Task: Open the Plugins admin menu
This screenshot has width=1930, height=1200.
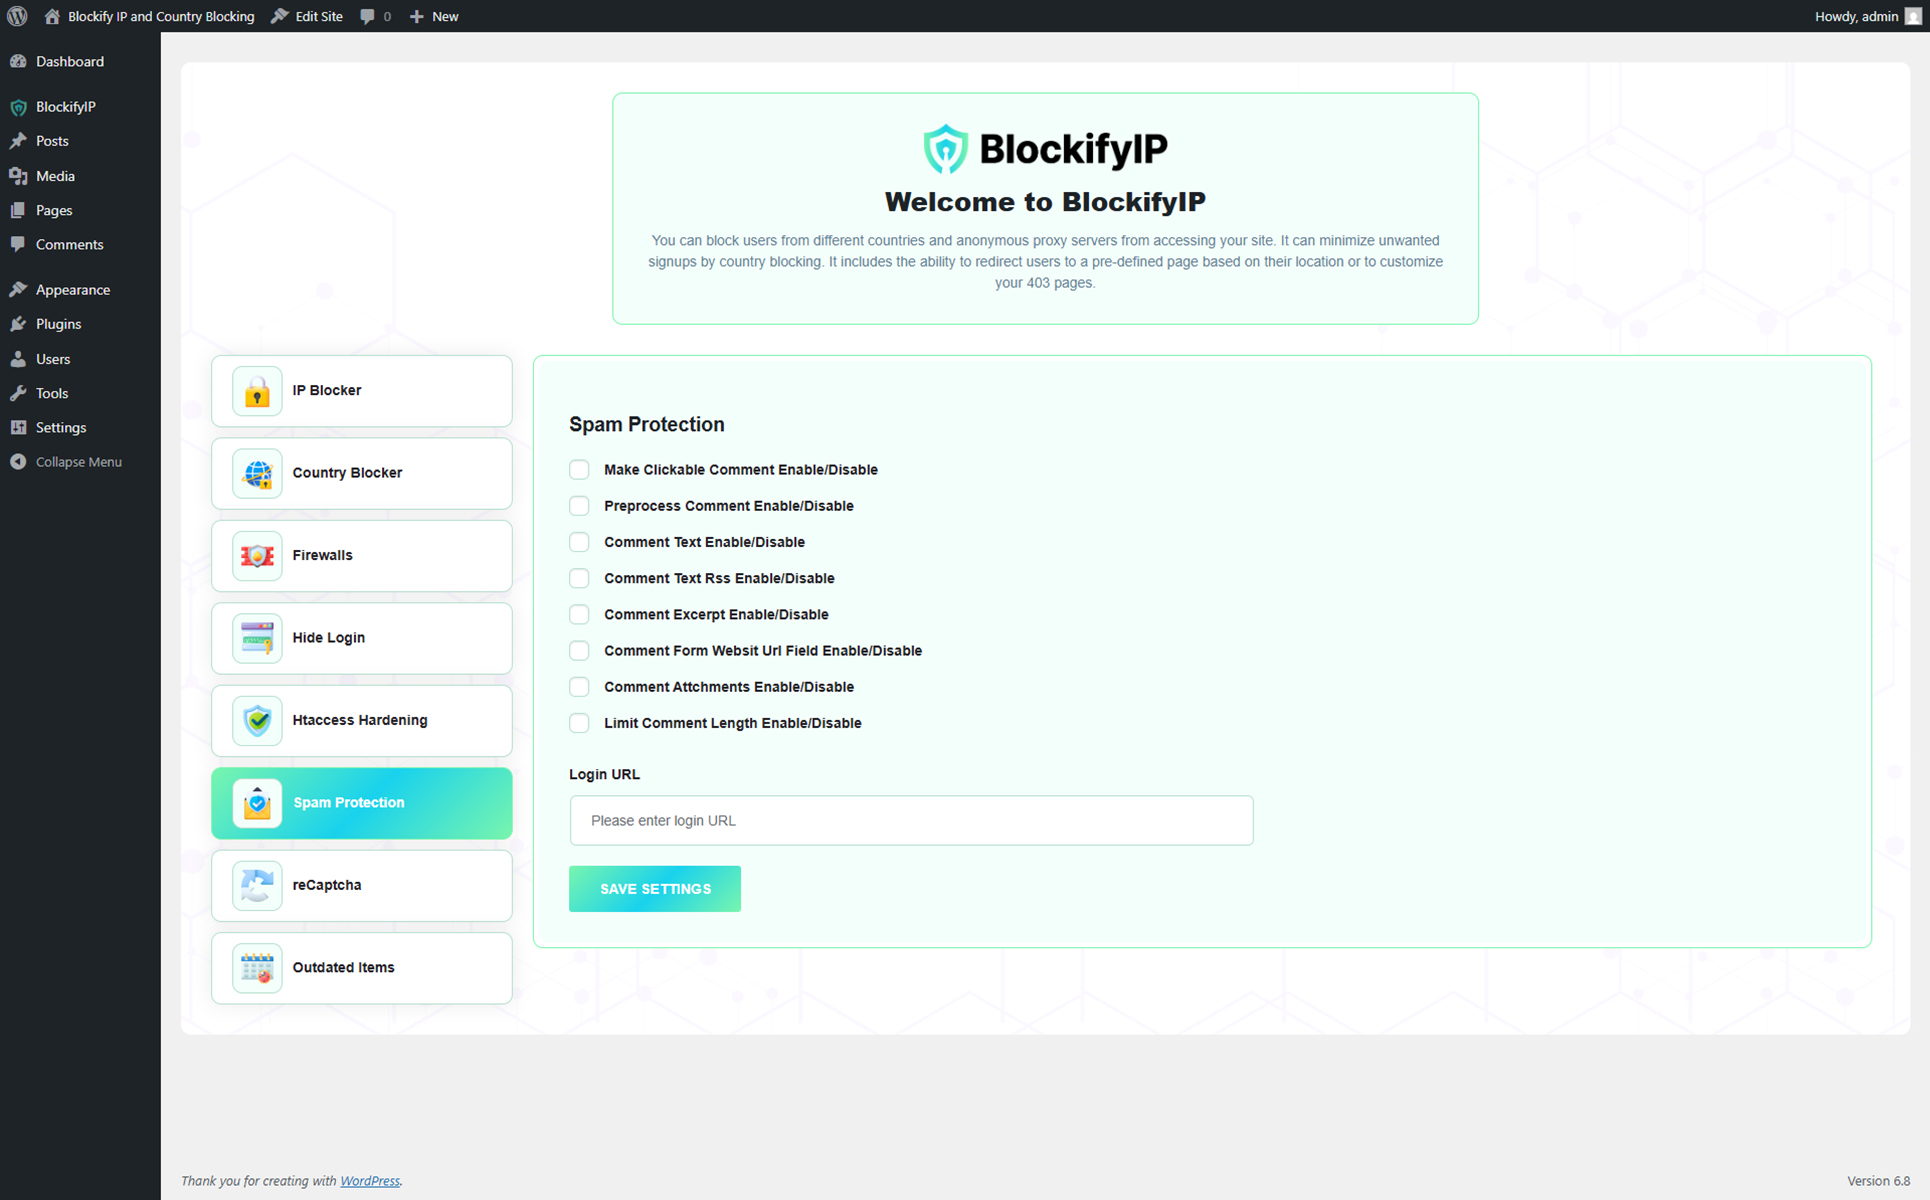Action: click(x=58, y=324)
